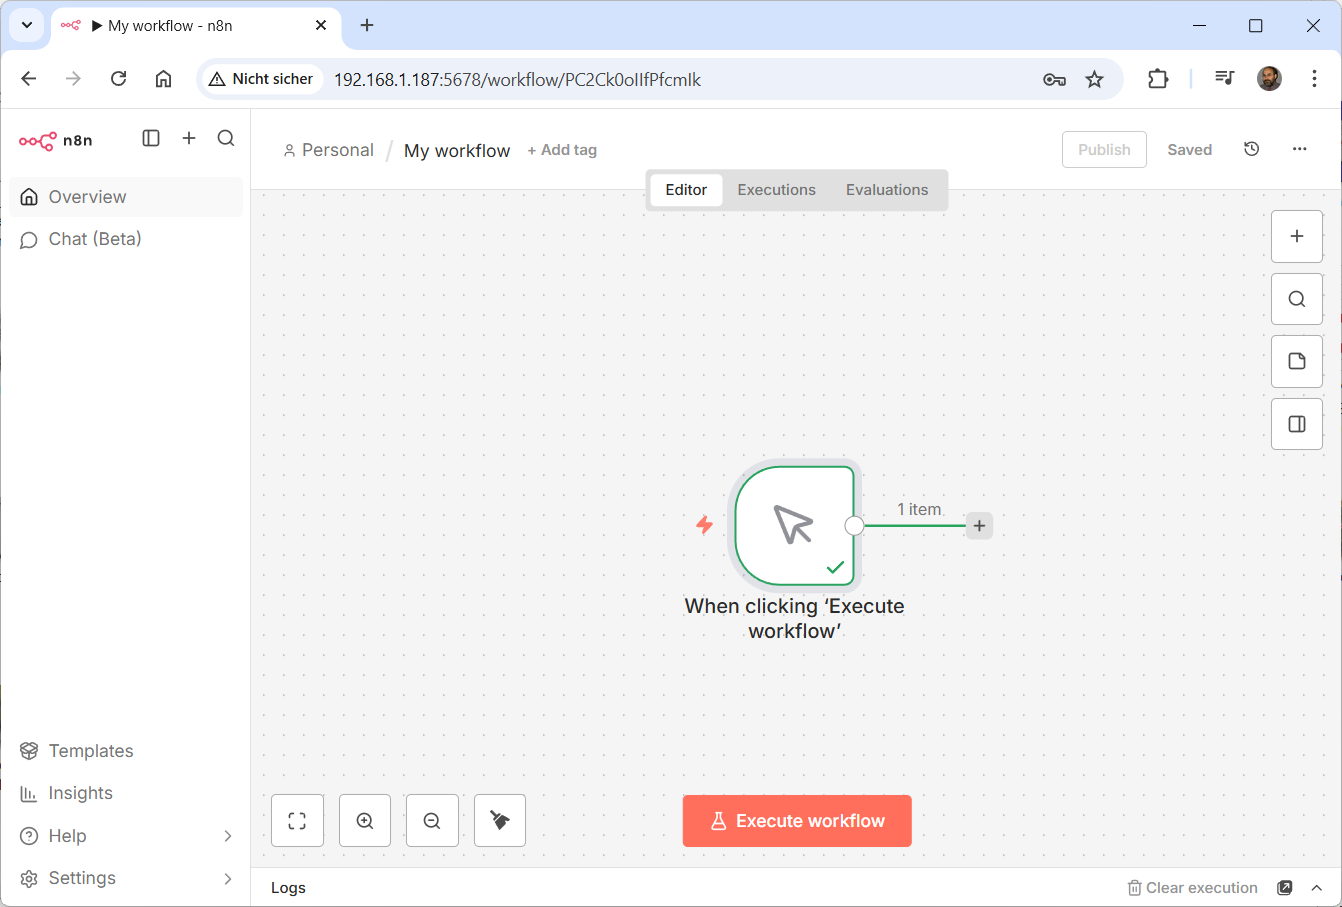
Task: Zoom out of the workflow canvas
Action: 432,821
